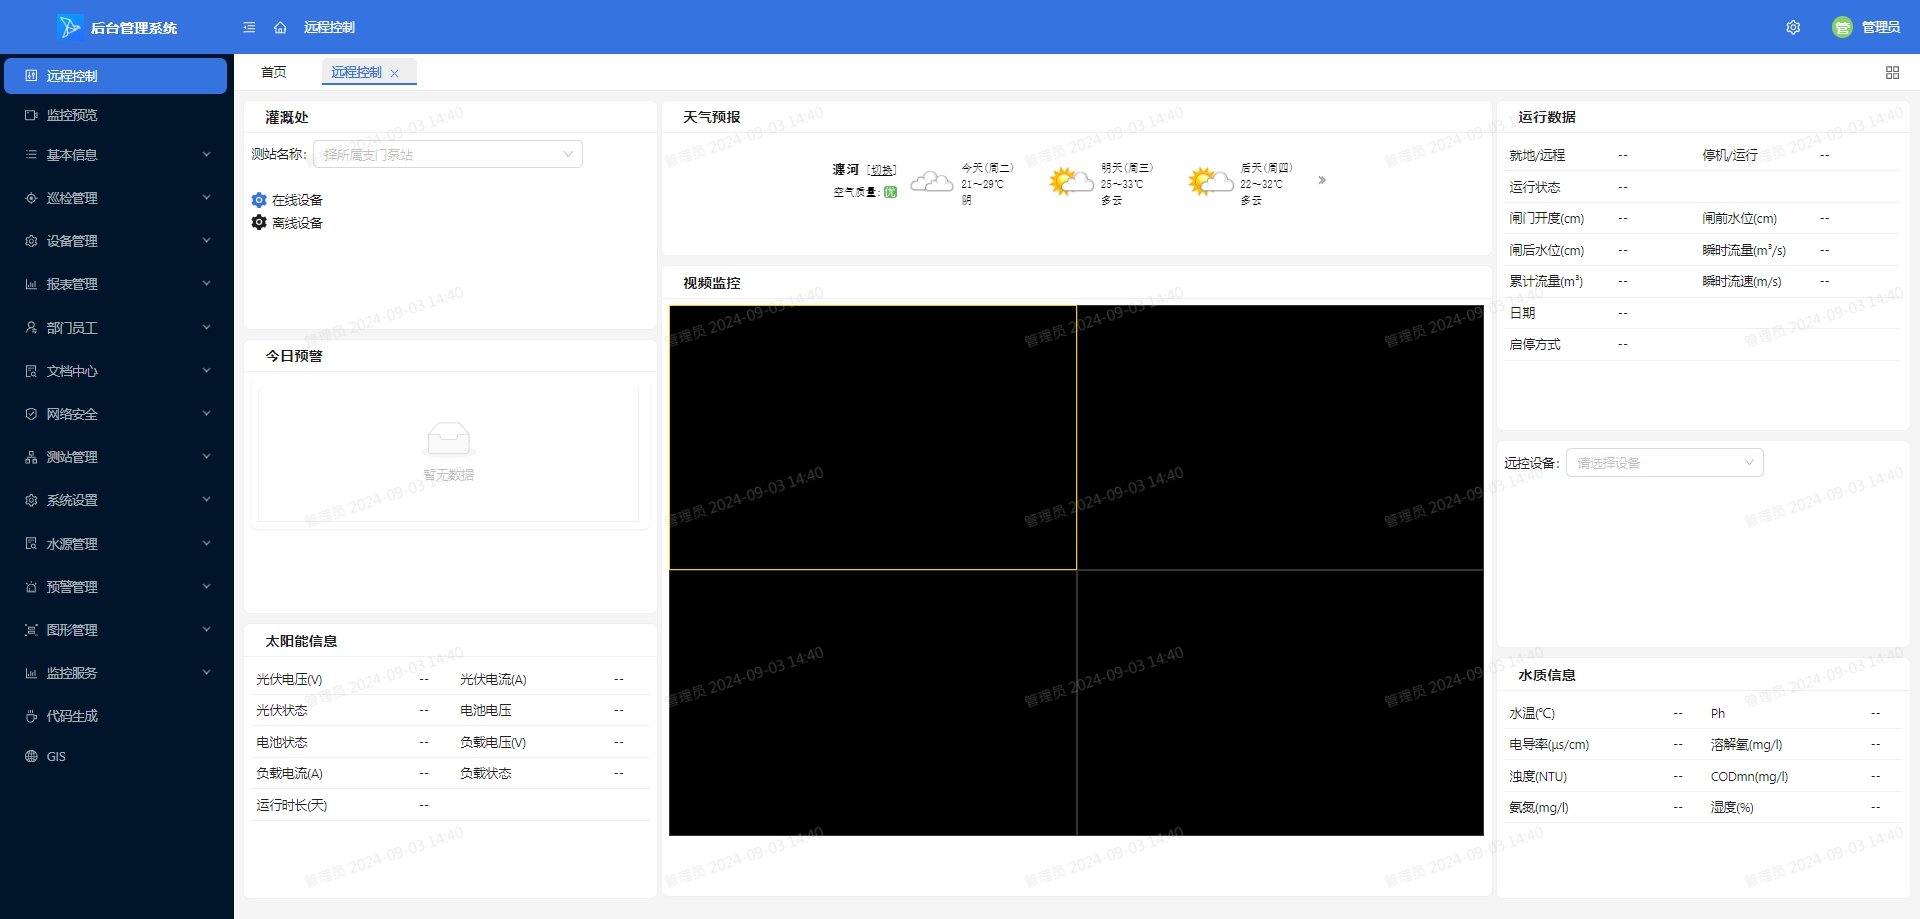The width and height of the screenshot is (1920, 919).
Task: Click 报表管理 sidebar icon
Action: tap(31, 284)
